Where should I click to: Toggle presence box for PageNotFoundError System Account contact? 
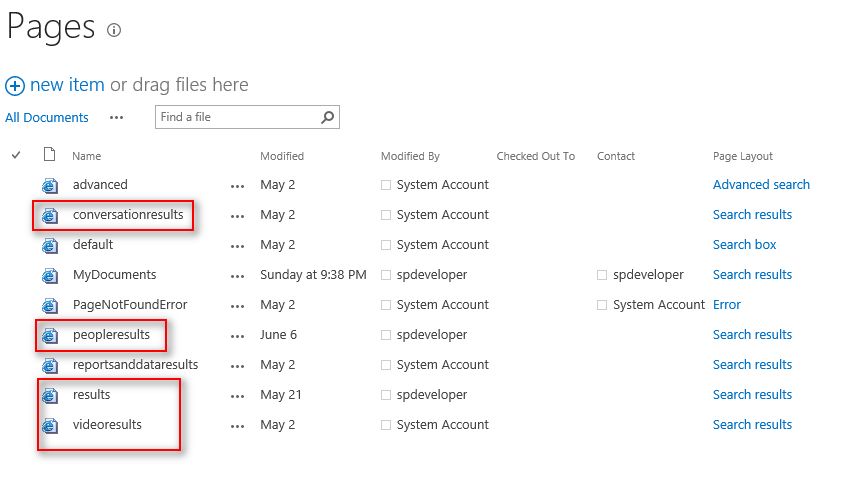click(602, 305)
